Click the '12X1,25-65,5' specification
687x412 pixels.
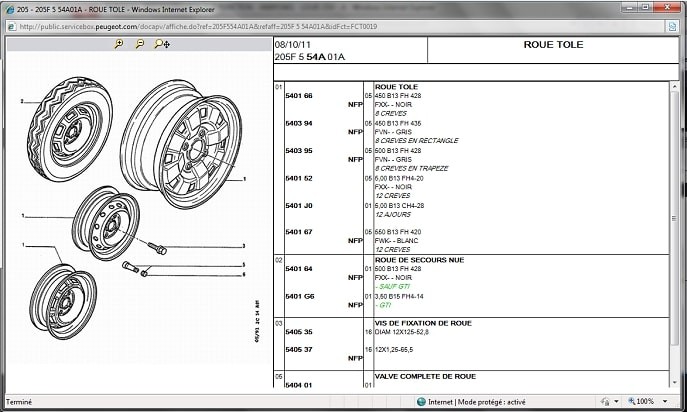(394, 349)
